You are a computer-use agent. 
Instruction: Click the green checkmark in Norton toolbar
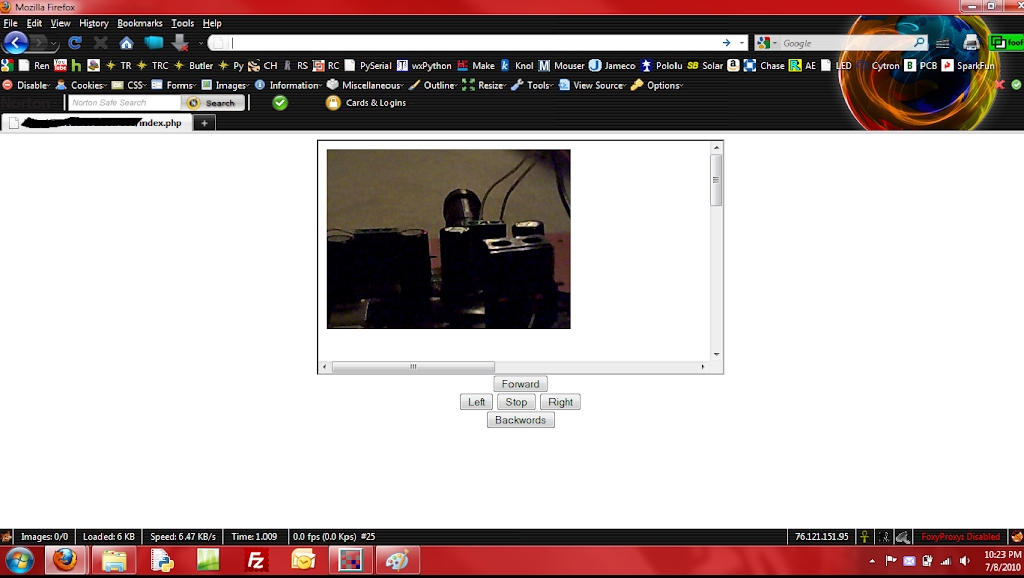pyautogui.click(x=280, y=103)
